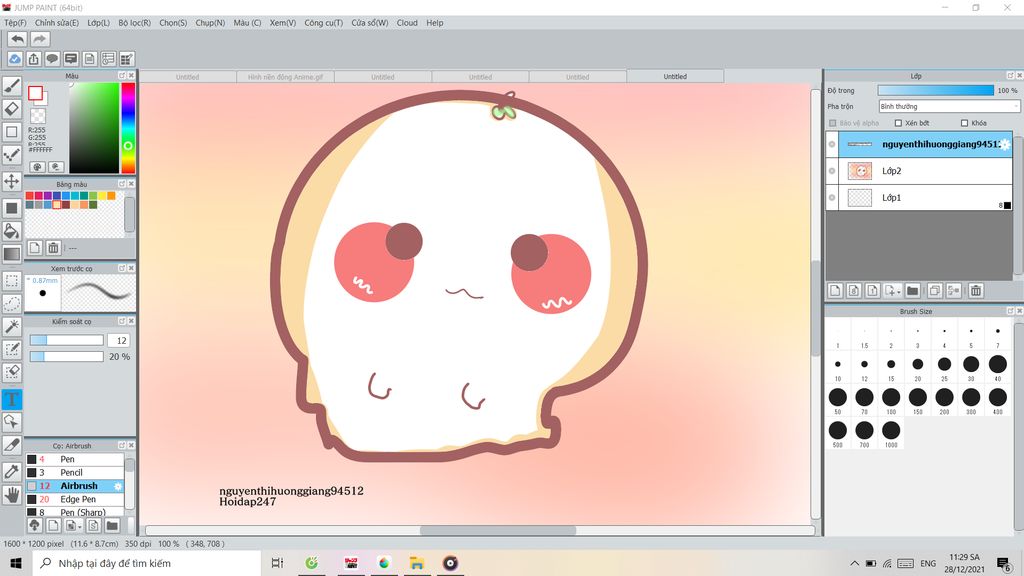This screenshot has height=576, width=1024.
Task: Duplicate the layer using the copy icon
Action: point(935,291)
